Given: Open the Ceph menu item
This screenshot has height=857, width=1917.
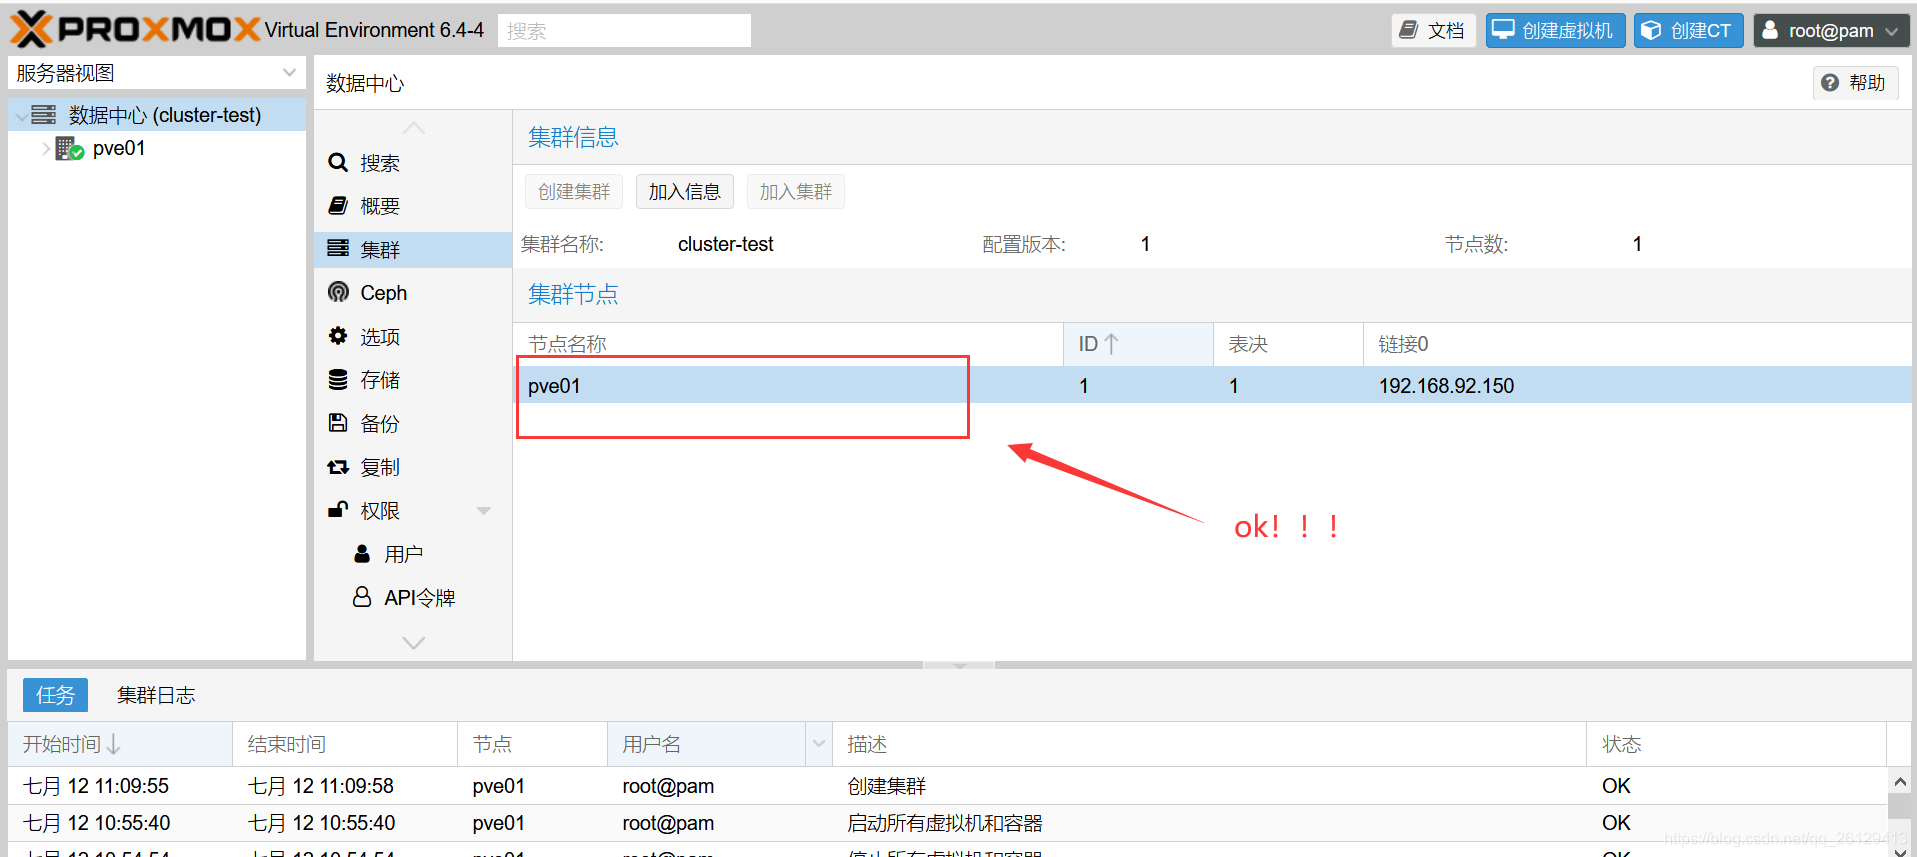Looking at the screenshot, I should click(x=413, y=293).
